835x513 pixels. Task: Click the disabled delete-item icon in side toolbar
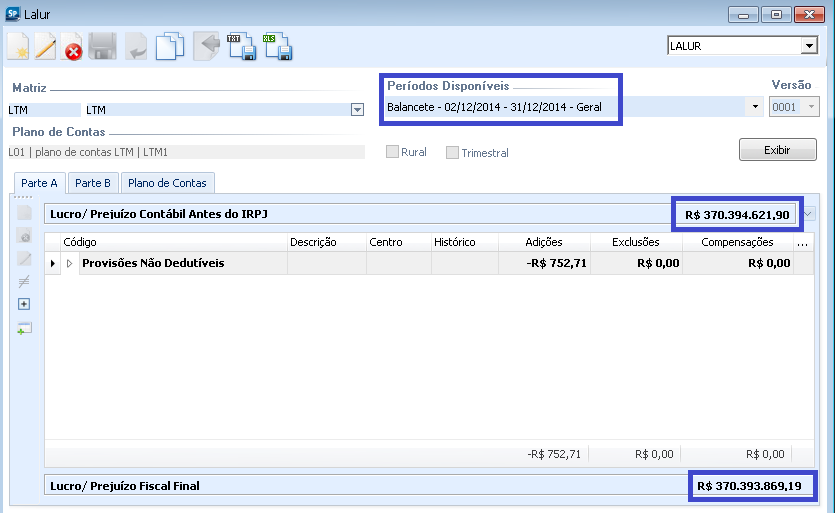point(24,235)
